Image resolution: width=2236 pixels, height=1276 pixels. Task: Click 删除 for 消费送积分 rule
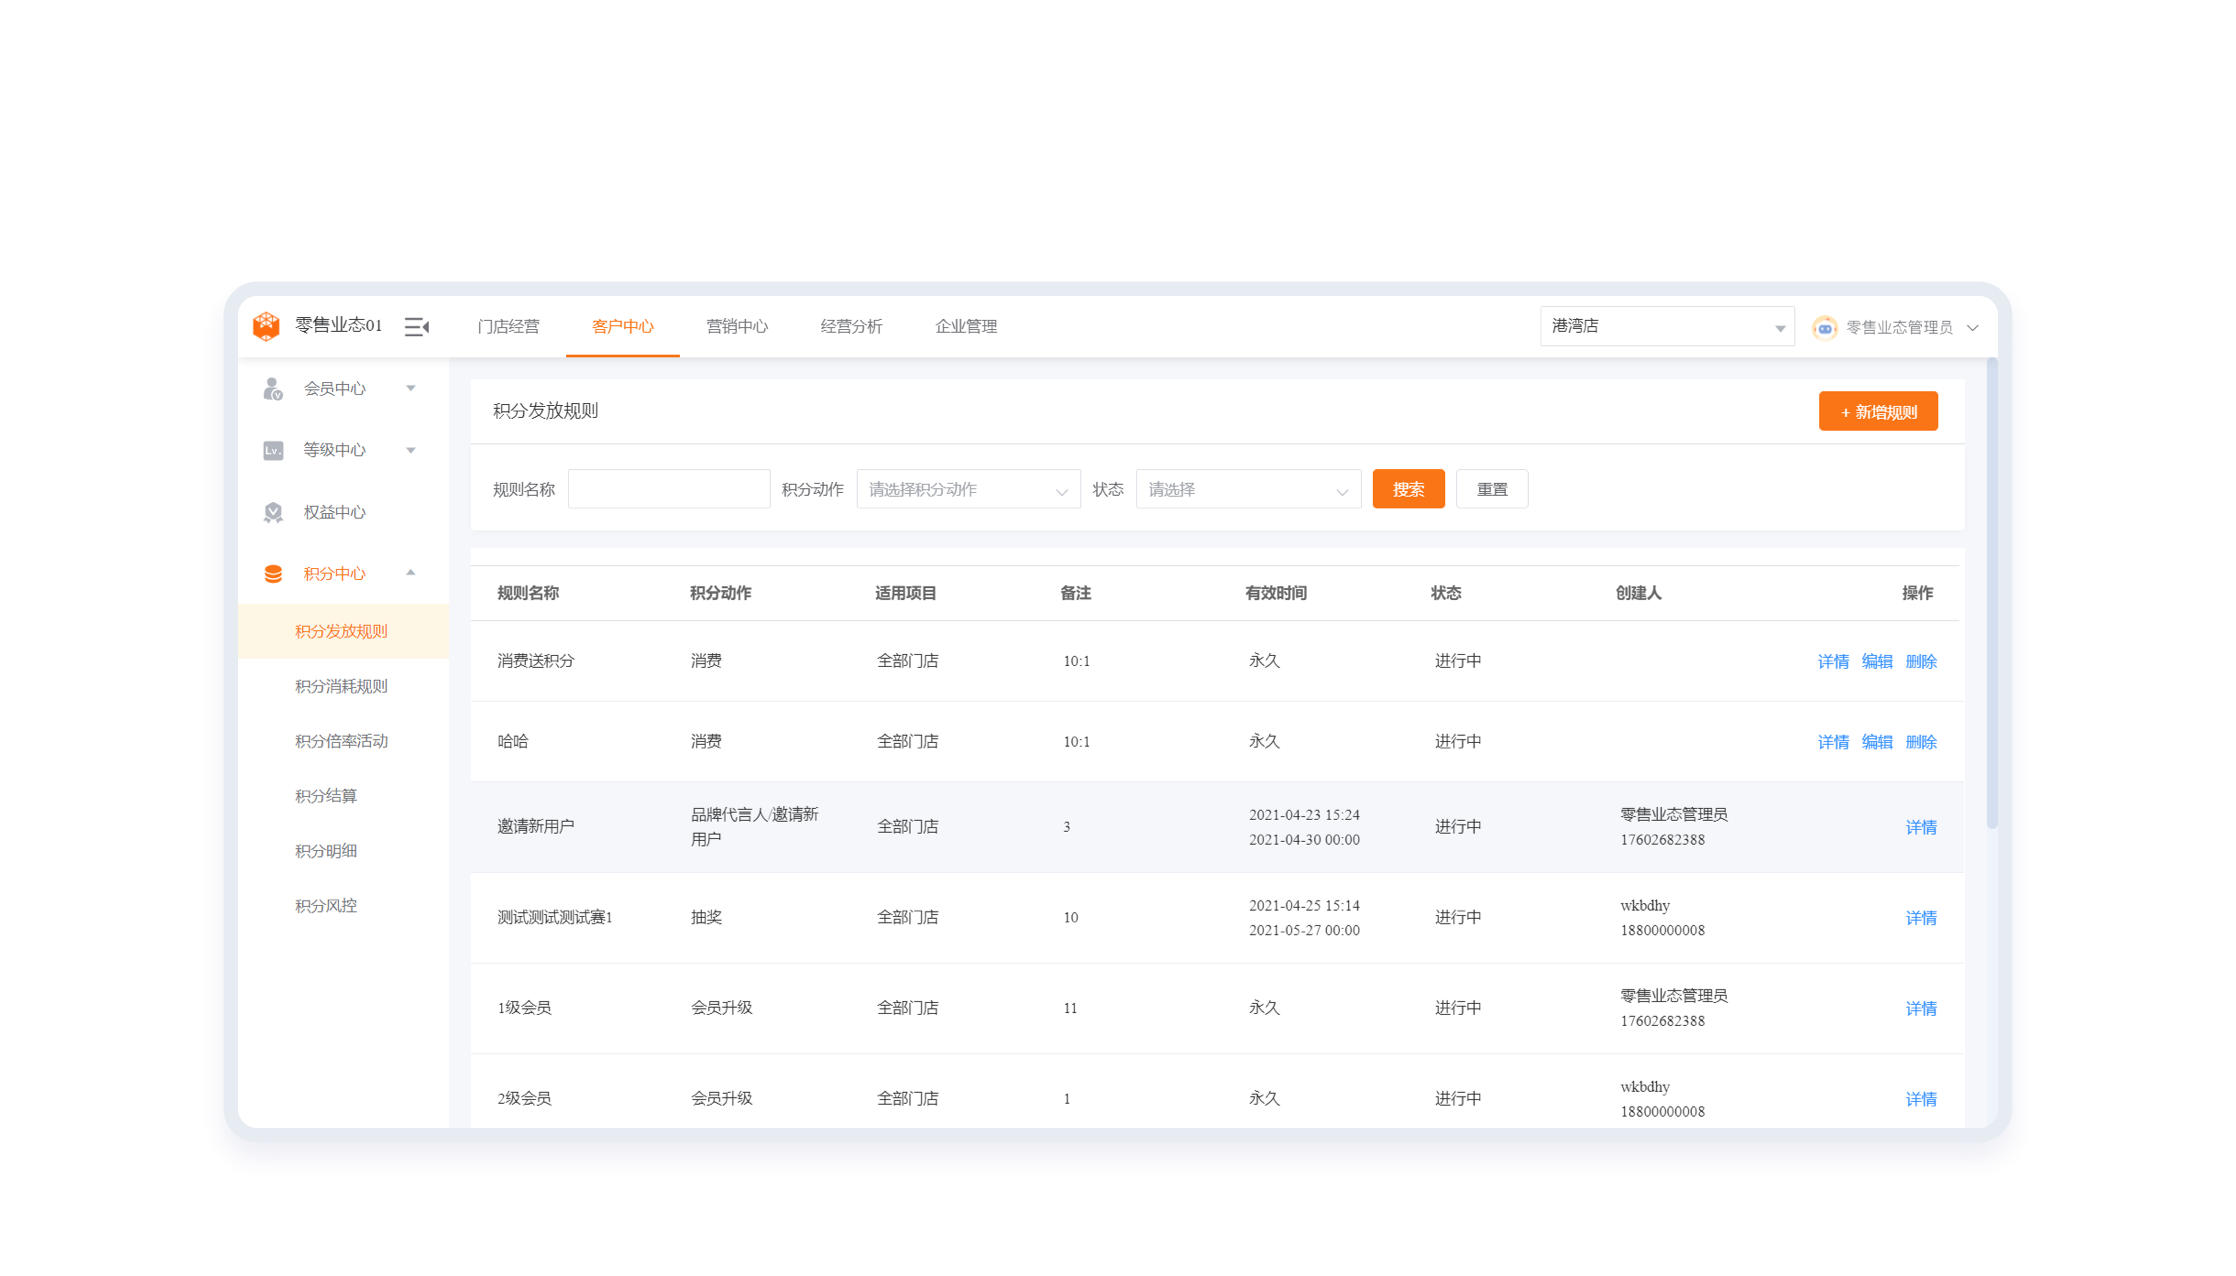click(1921, 661)
